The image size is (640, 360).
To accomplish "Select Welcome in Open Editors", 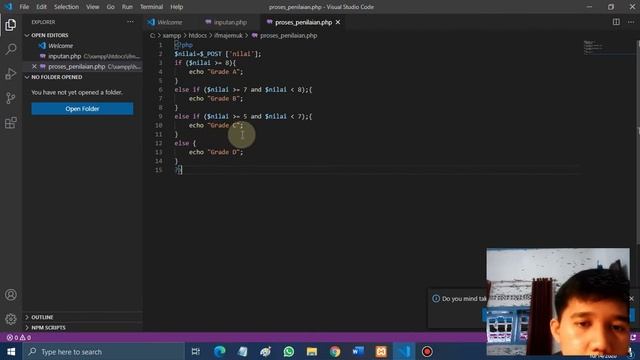I will [60, 46].
